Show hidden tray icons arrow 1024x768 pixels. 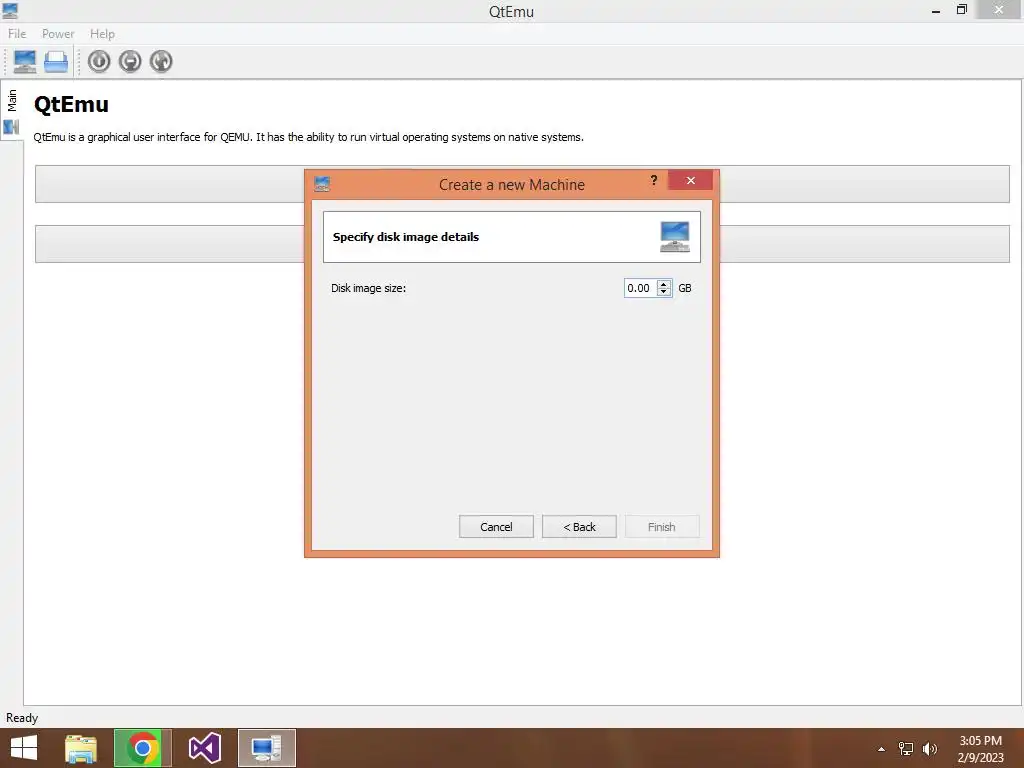point(881,749)
